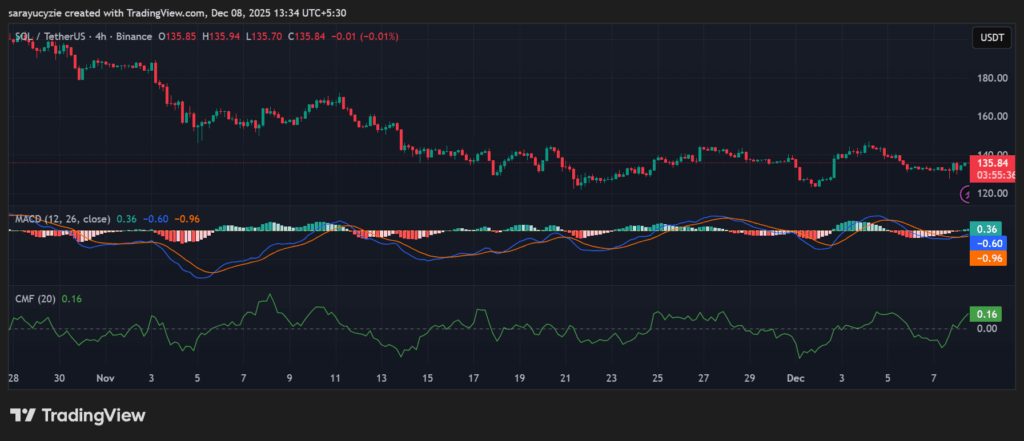Click the TradingView logo icon

click(x=24, y=415)
